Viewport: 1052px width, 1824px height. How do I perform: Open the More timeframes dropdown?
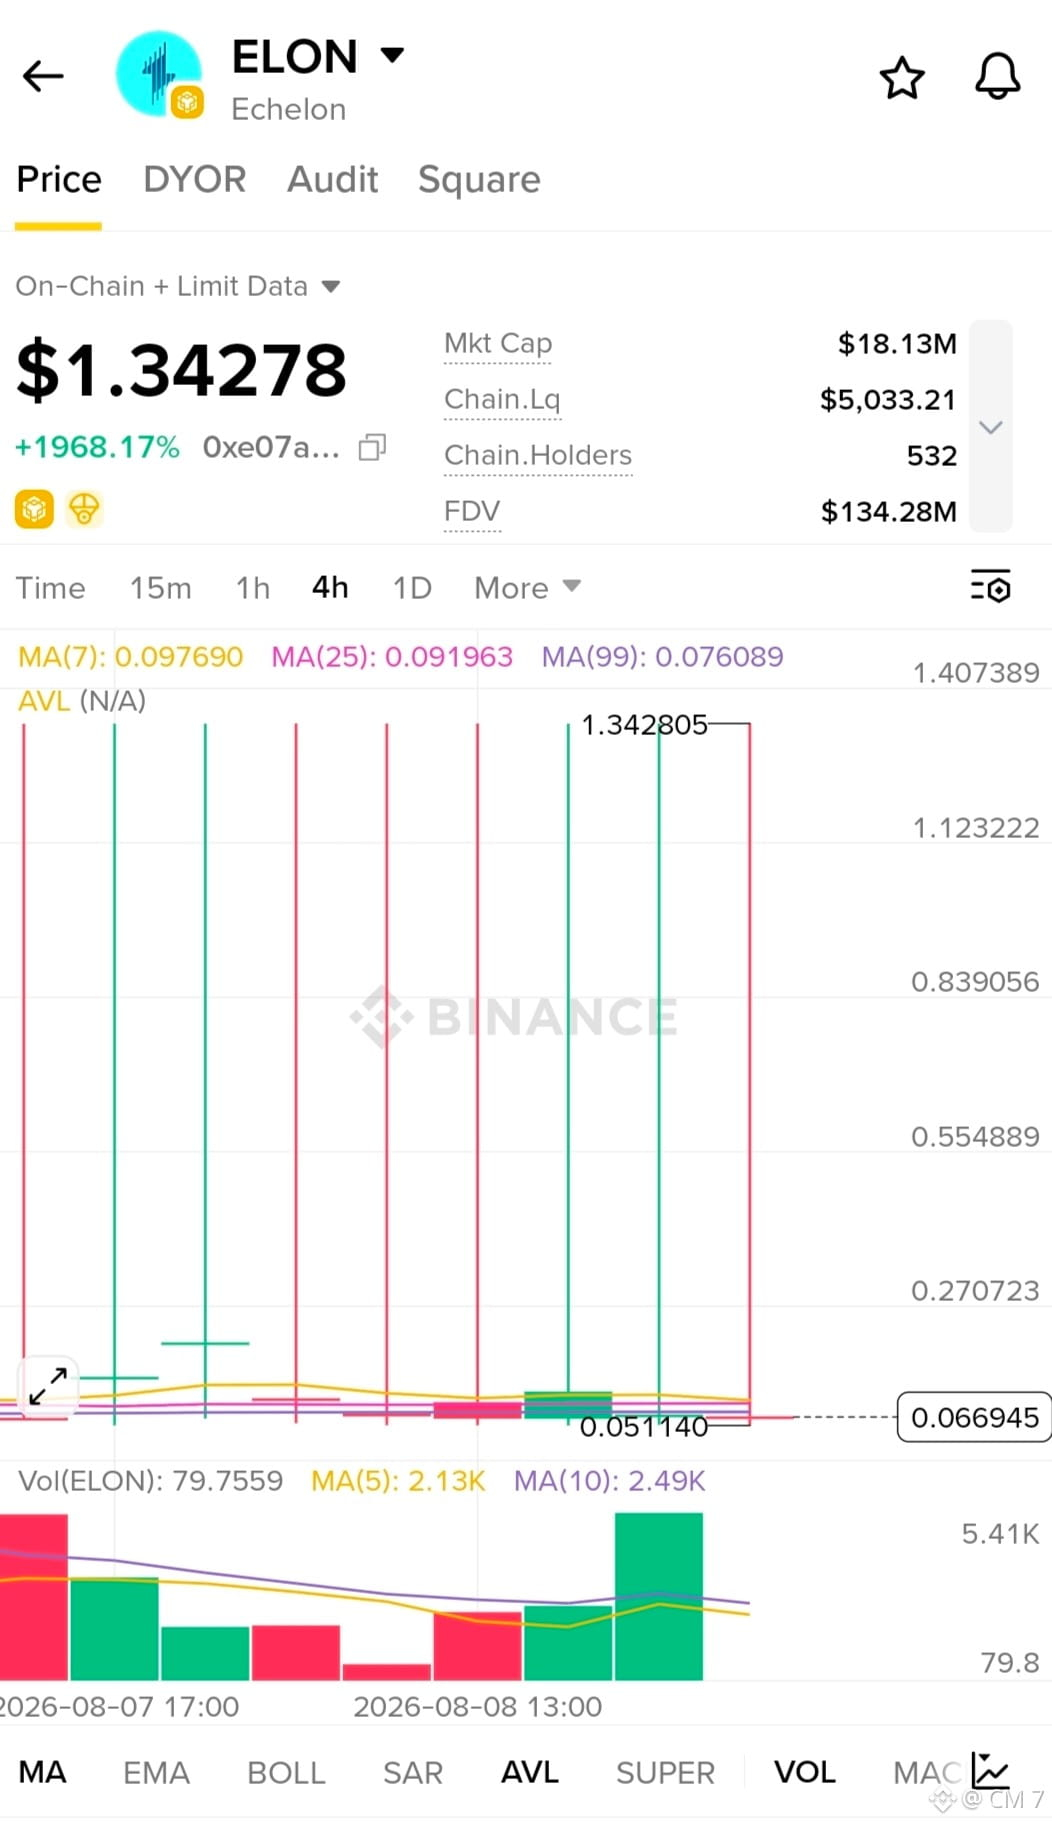[x=527, y=587]
